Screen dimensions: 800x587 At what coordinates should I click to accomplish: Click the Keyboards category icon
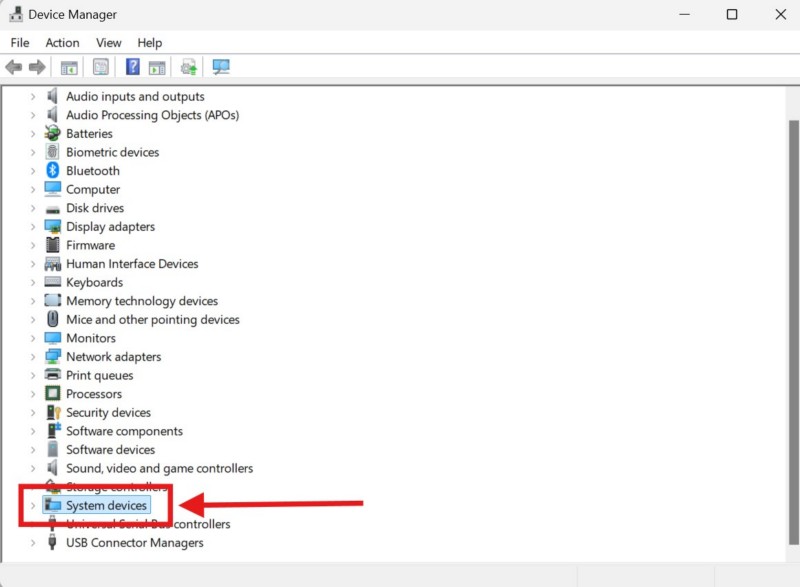[x=53, y=282]
